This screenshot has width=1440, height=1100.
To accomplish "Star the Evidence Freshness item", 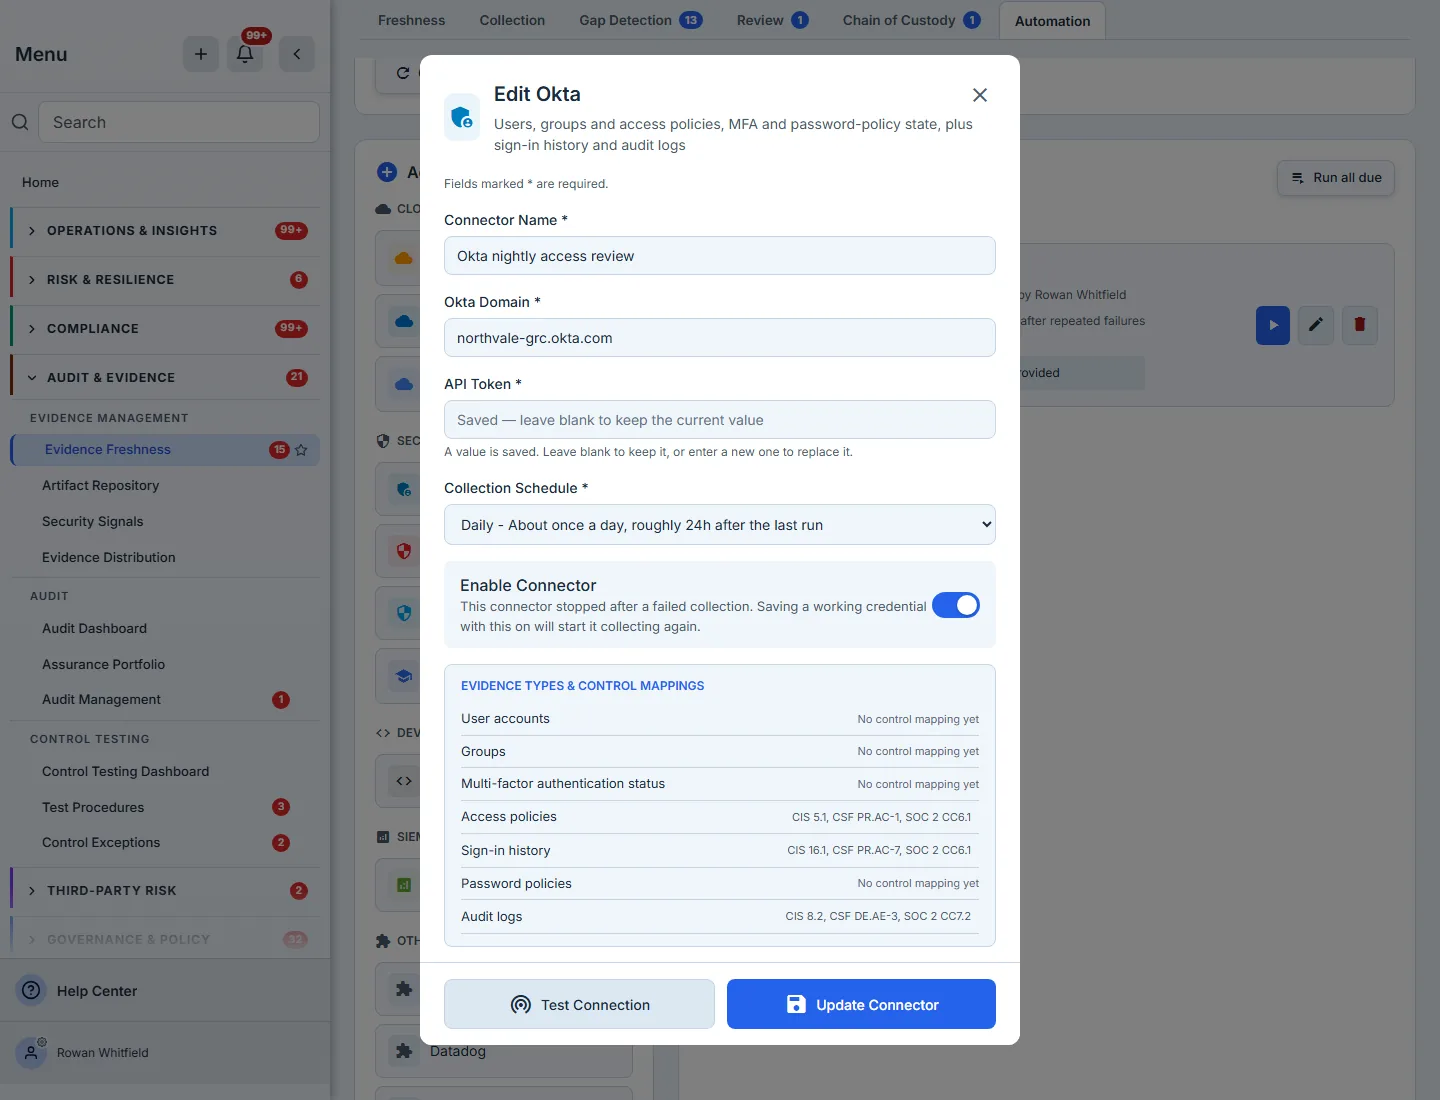I will pos(301,450).
